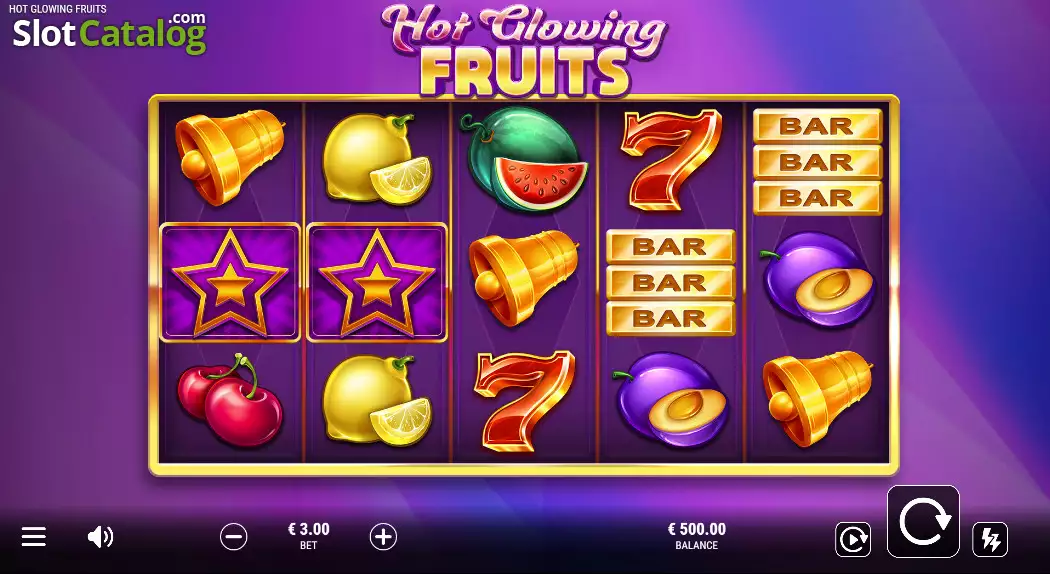Click the star symbol on the second reel

tap(377, 282)
